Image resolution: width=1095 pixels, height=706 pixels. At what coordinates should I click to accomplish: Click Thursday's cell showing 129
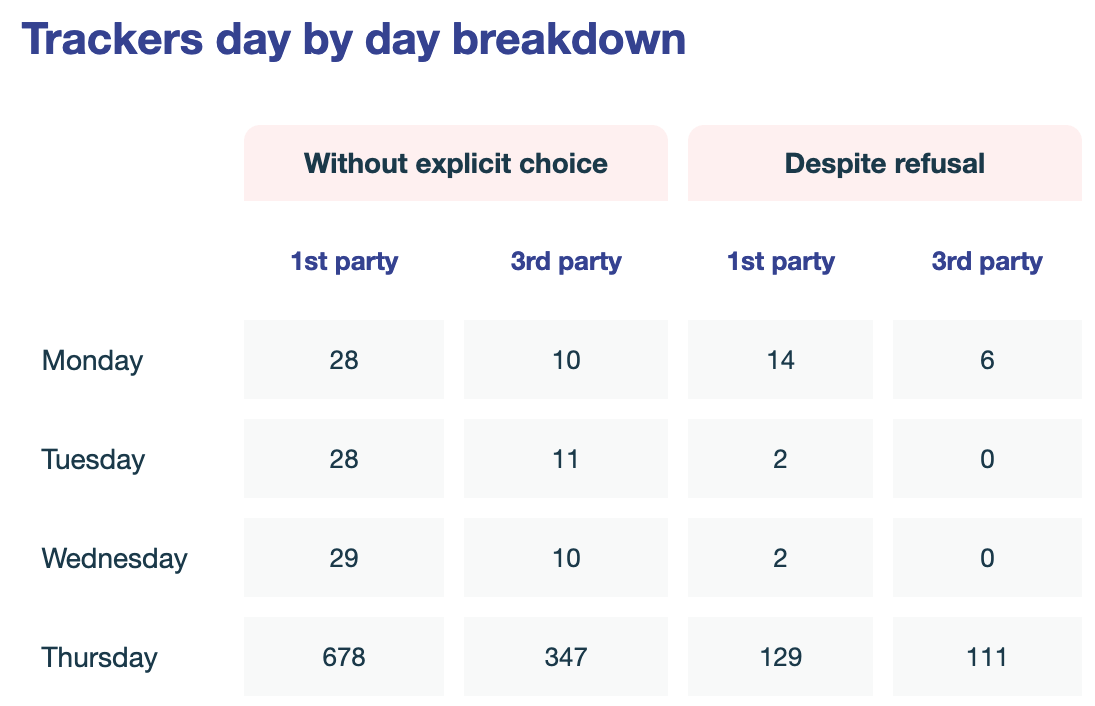[780, 658]
